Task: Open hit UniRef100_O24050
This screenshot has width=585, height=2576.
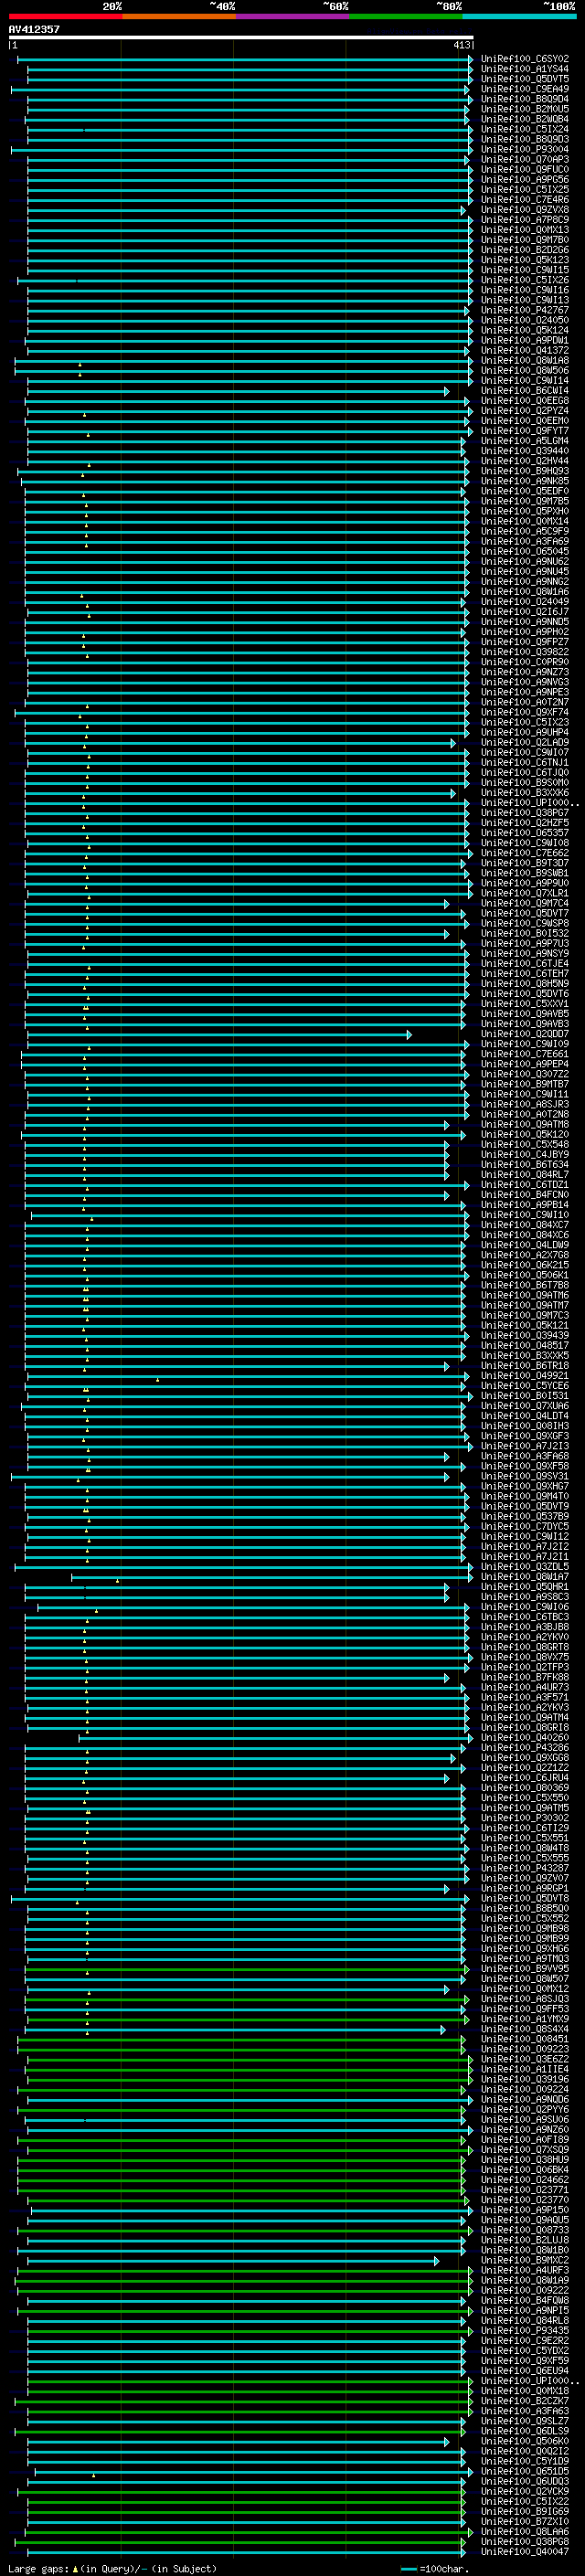Action: coord(524,321)
